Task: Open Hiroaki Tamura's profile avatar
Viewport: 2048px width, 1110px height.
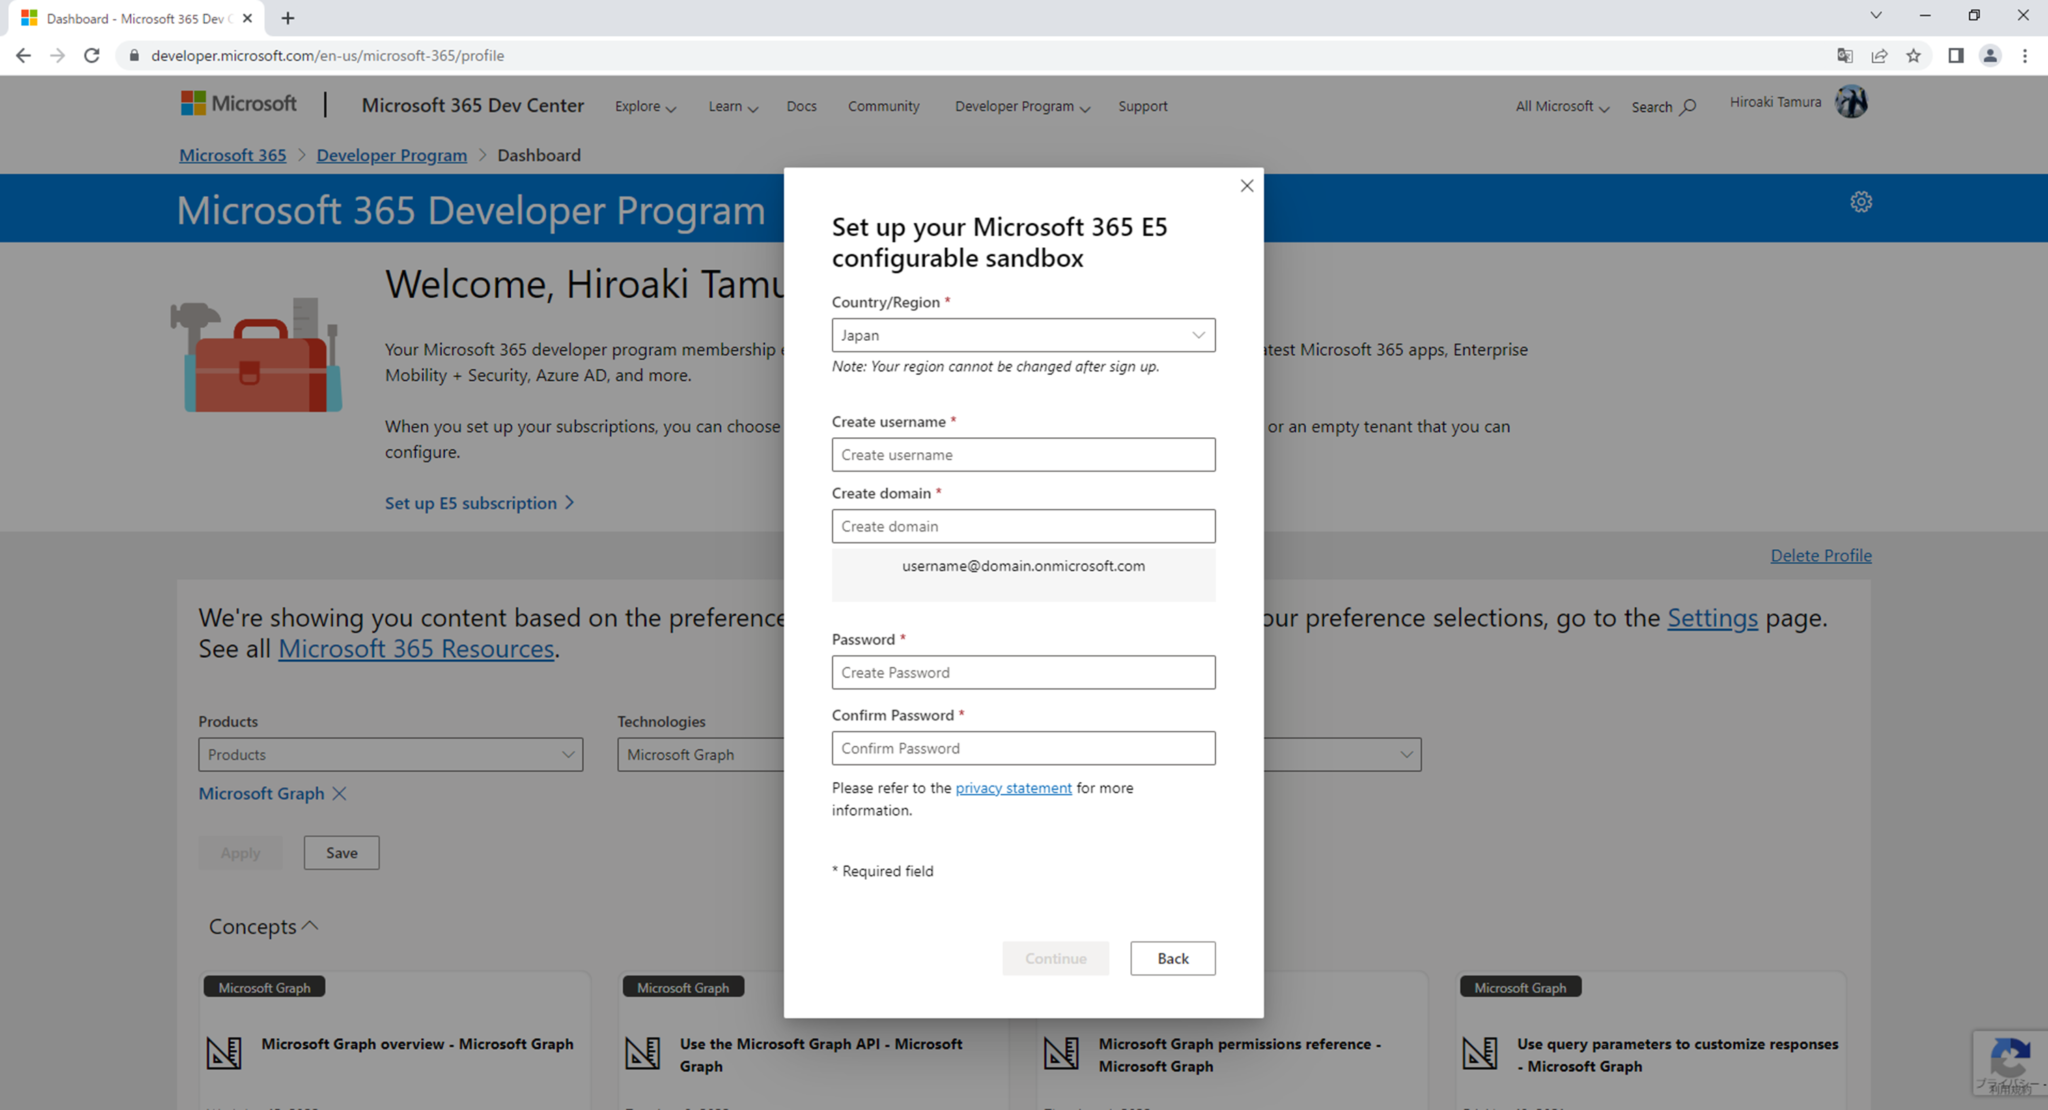Action: pos(1851,101)
